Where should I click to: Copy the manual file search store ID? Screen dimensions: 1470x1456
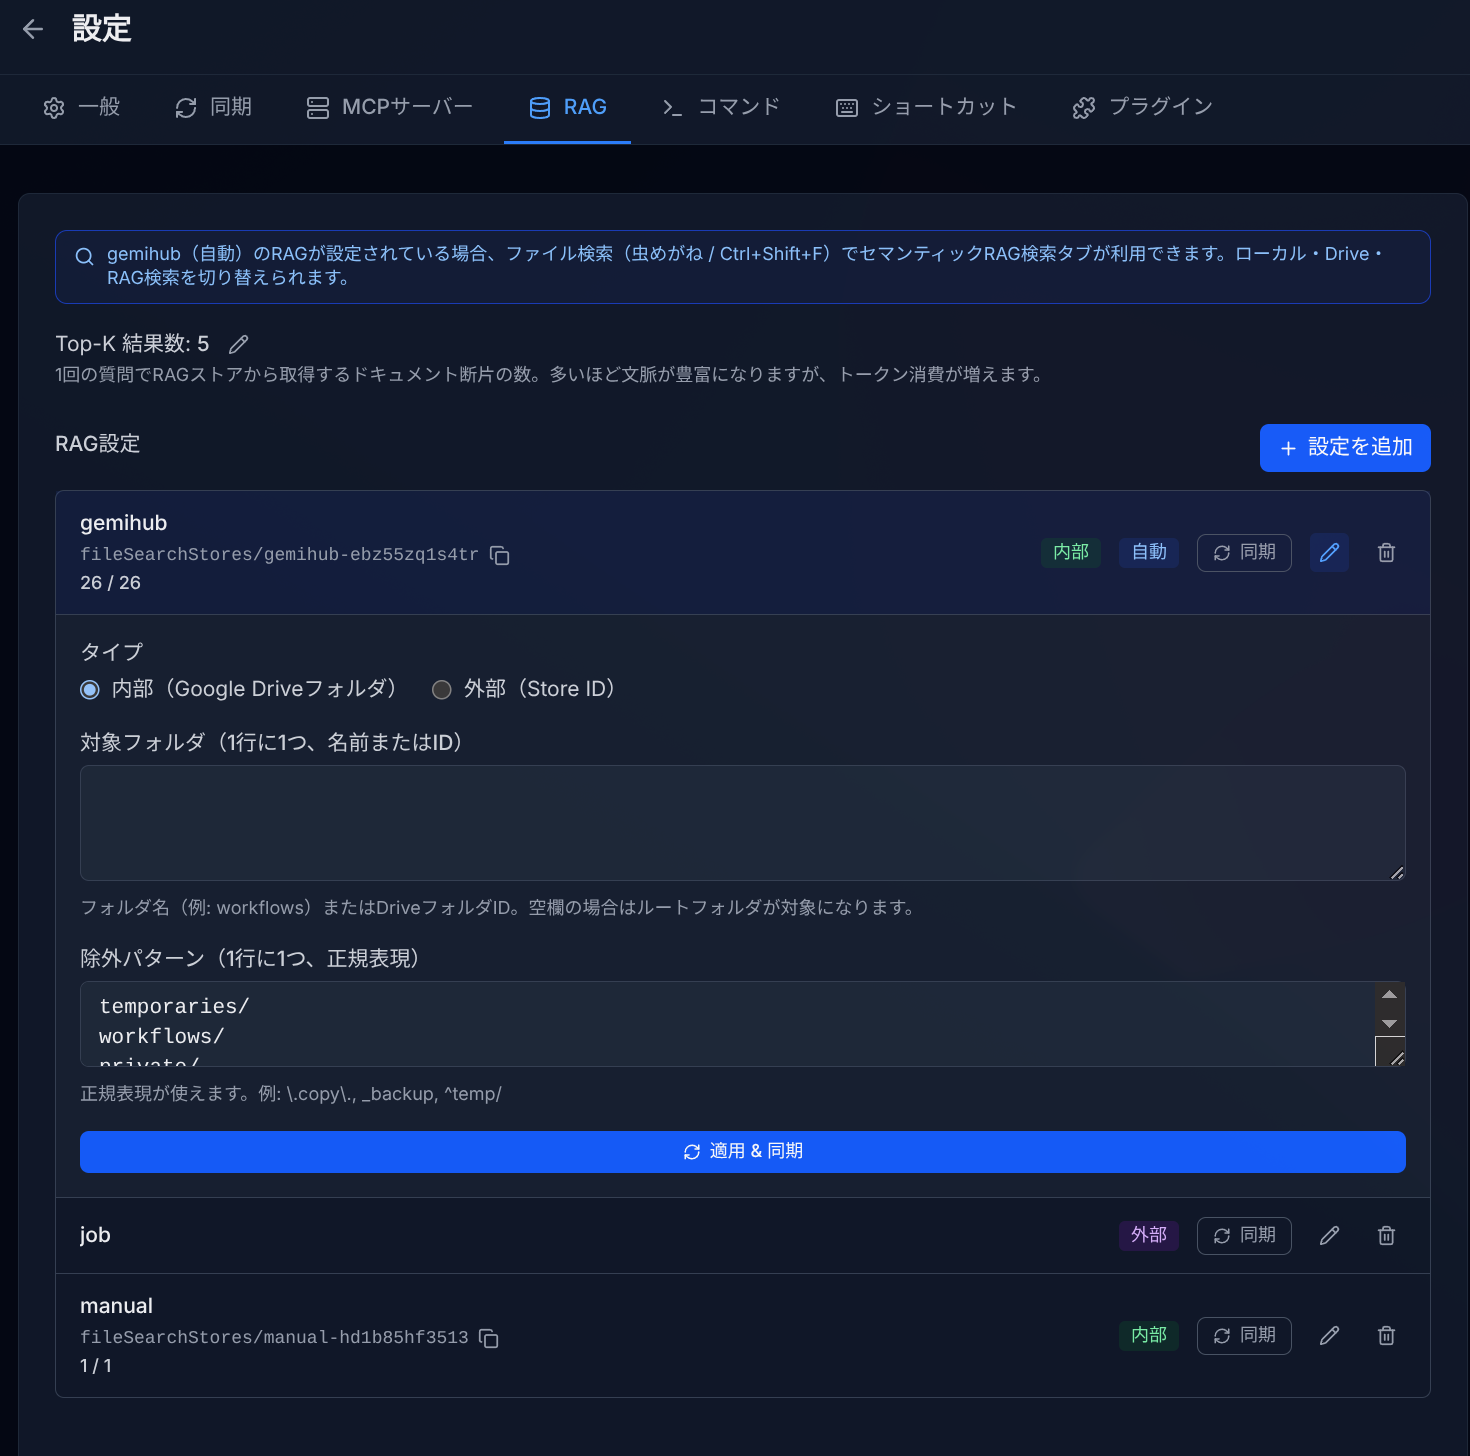pyautogui.click(x=489, y=1339)
